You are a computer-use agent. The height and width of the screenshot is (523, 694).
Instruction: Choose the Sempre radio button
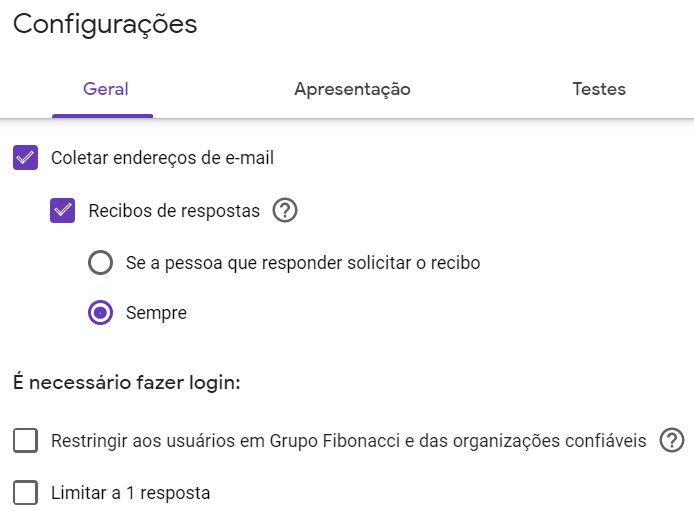pyautogui.click(x=100, y=313)
